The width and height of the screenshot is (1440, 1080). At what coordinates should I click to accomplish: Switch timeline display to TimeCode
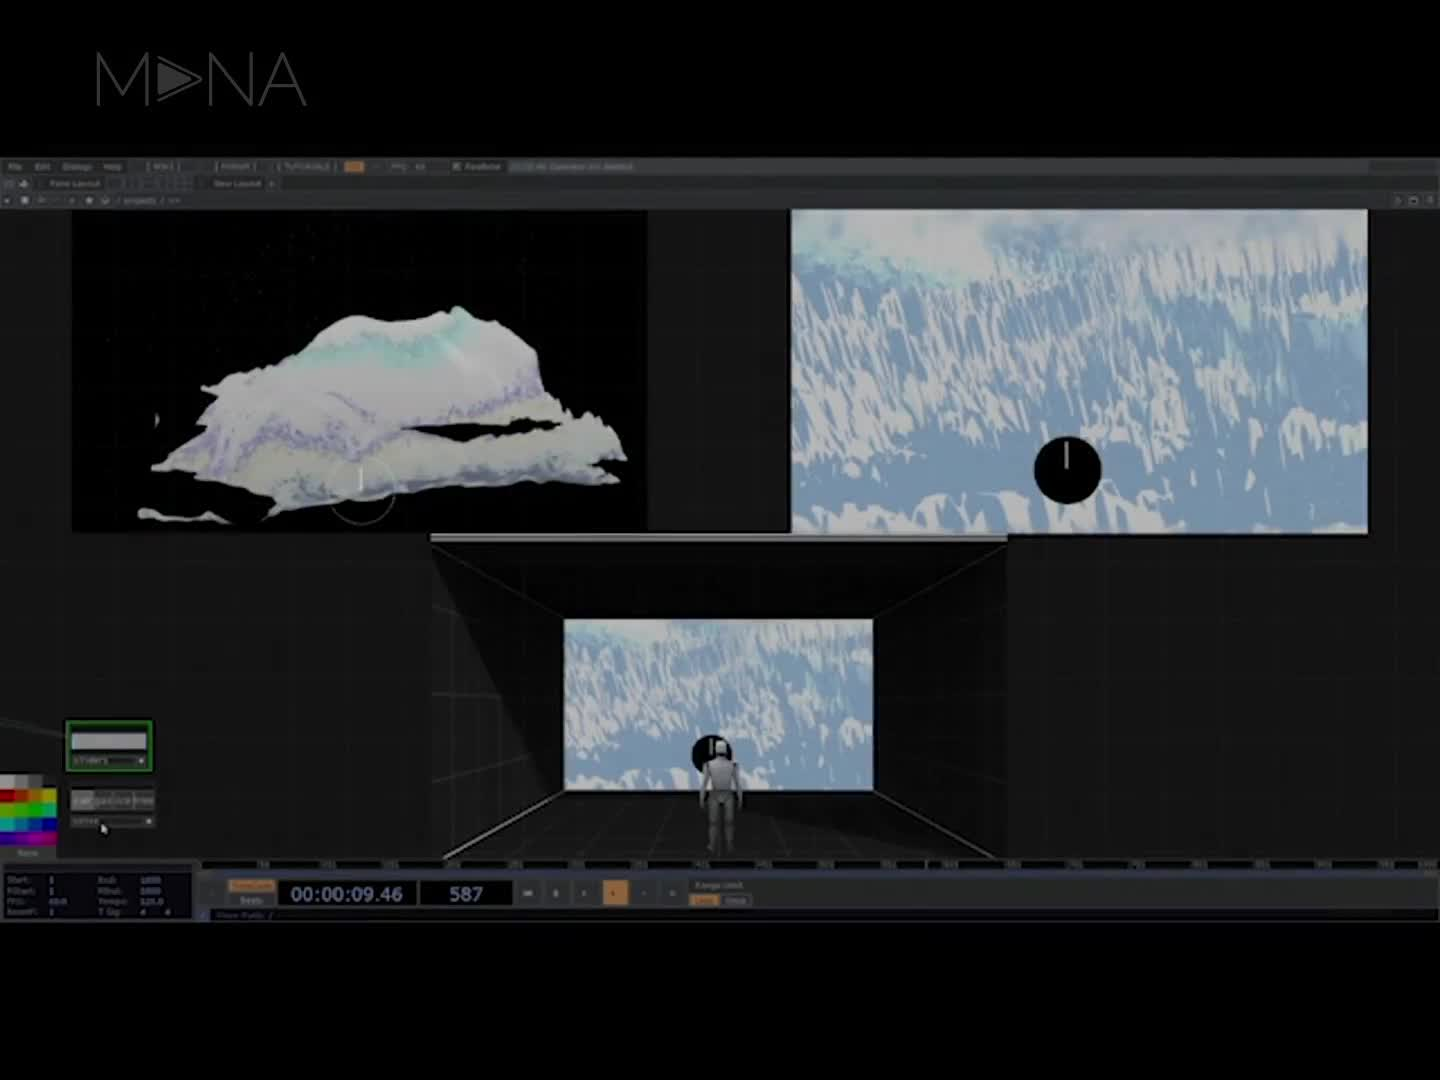coord(251,885)
